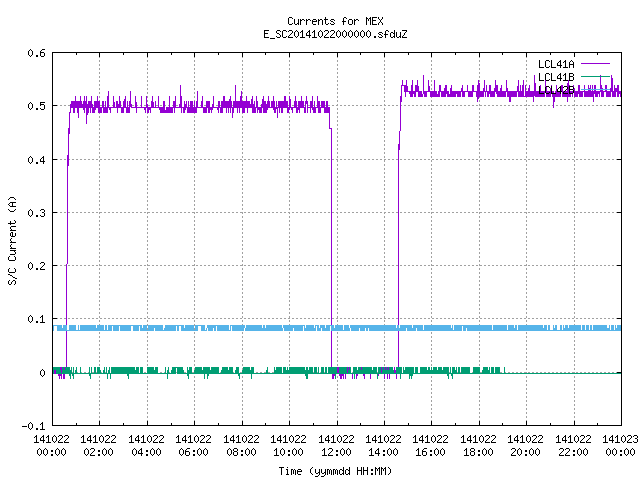
Task: Click the 0.5 y-axis tick label
Action: coord(36,106)
